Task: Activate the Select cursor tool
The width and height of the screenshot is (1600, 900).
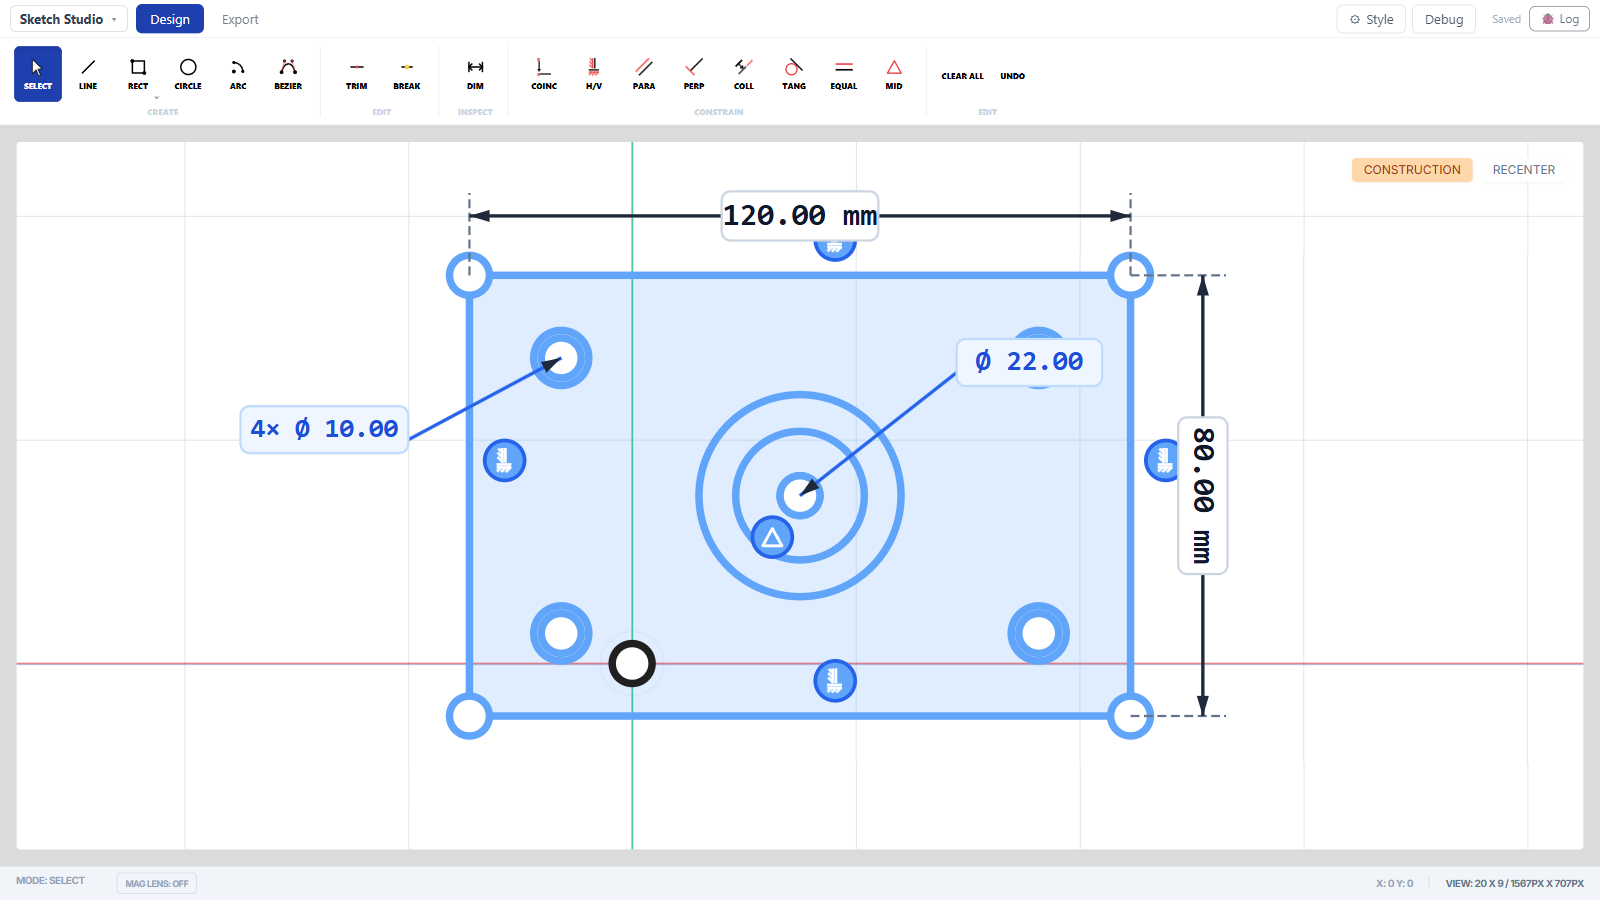Action: click(x=38, y=74)
